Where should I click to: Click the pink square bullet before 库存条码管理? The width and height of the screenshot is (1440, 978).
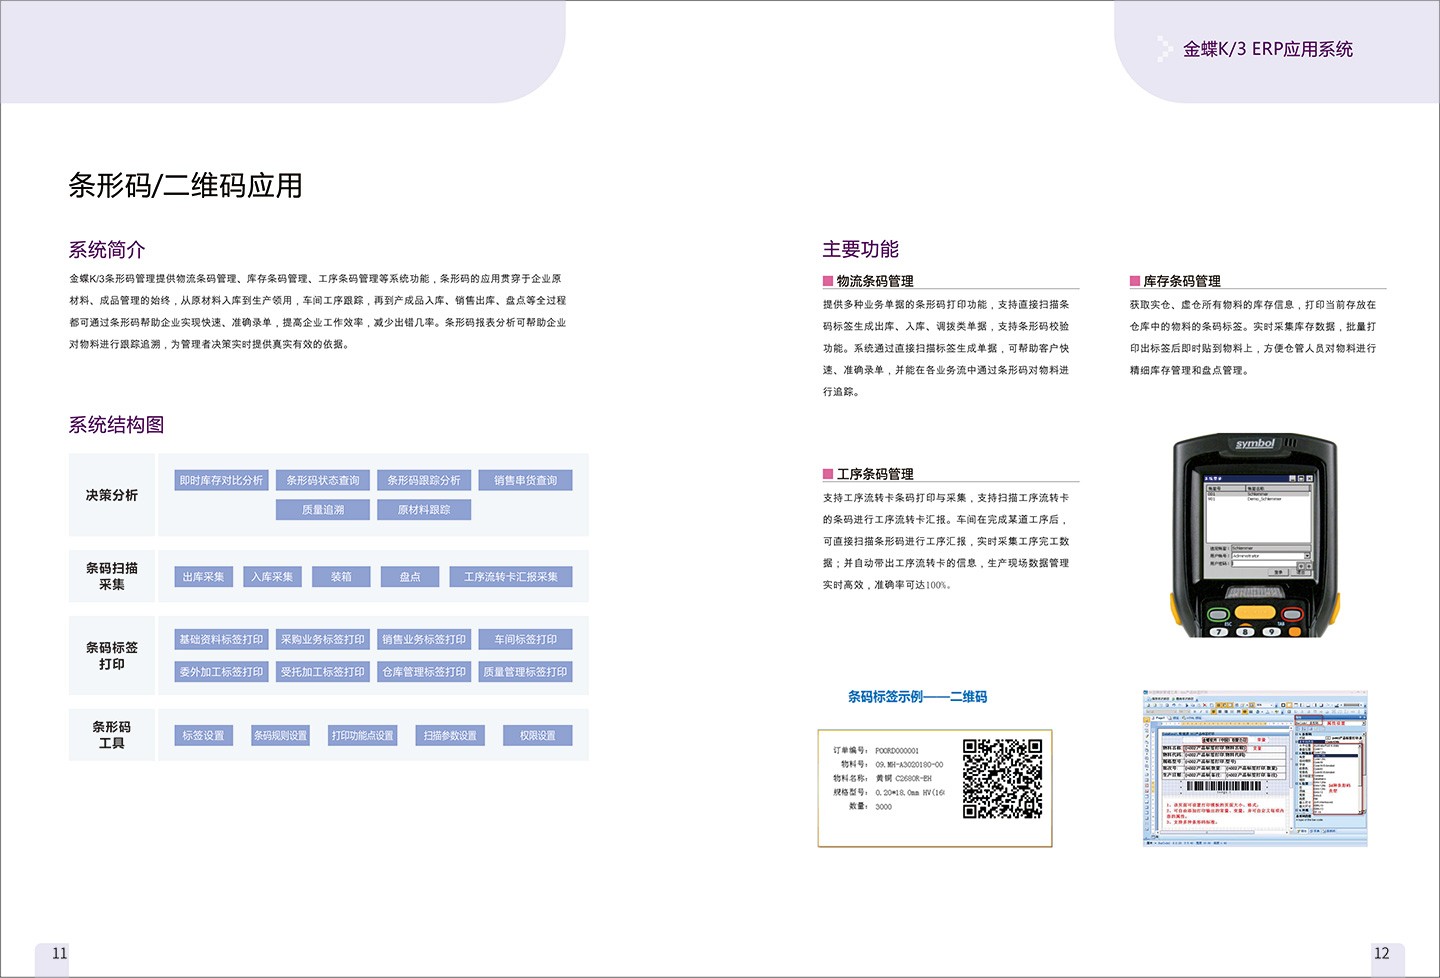click(x=1135, y=281)
